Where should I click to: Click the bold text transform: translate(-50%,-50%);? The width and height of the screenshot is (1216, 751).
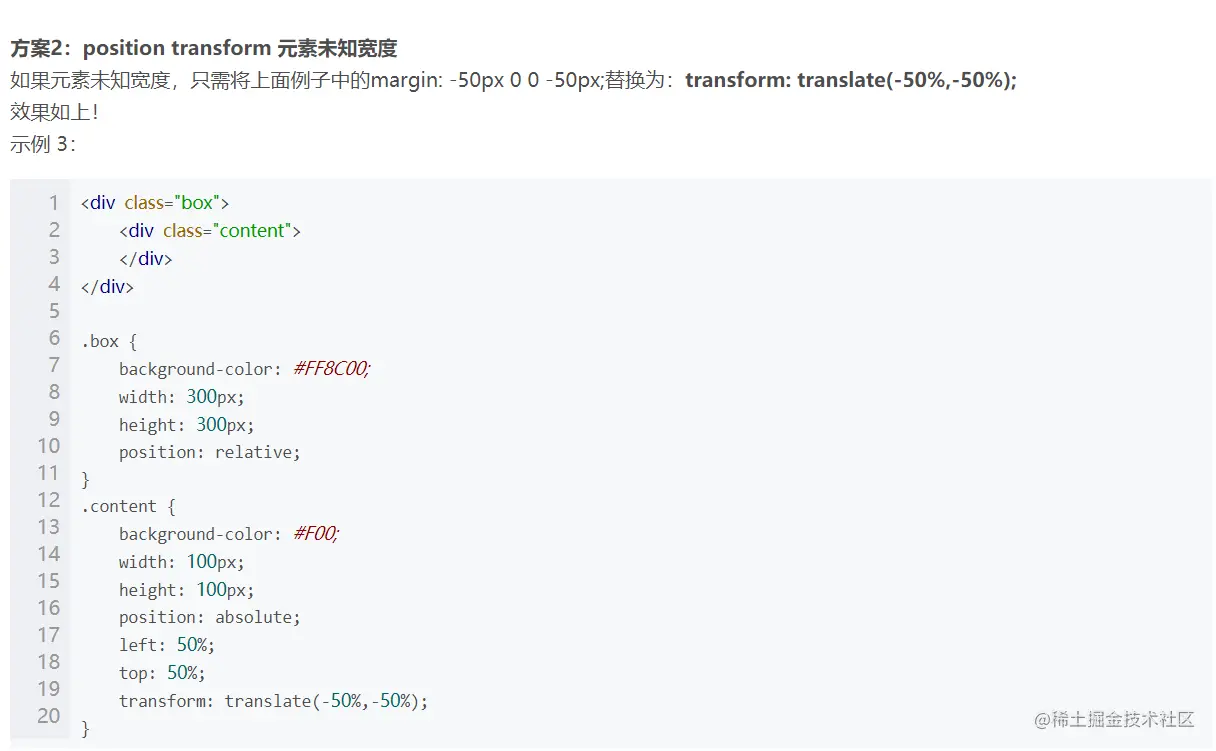(851, 80)
